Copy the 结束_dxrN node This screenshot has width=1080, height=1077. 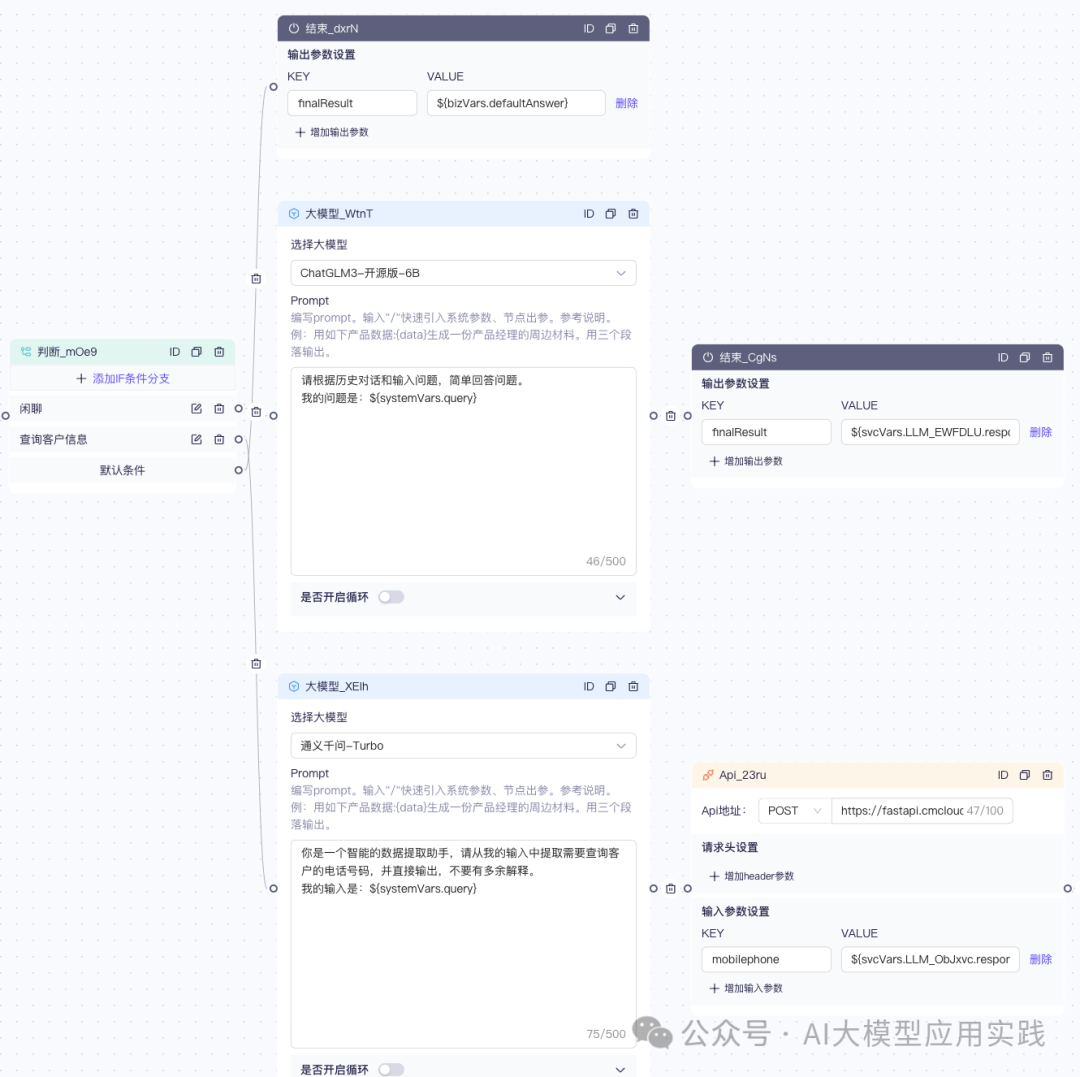point(610,28)
